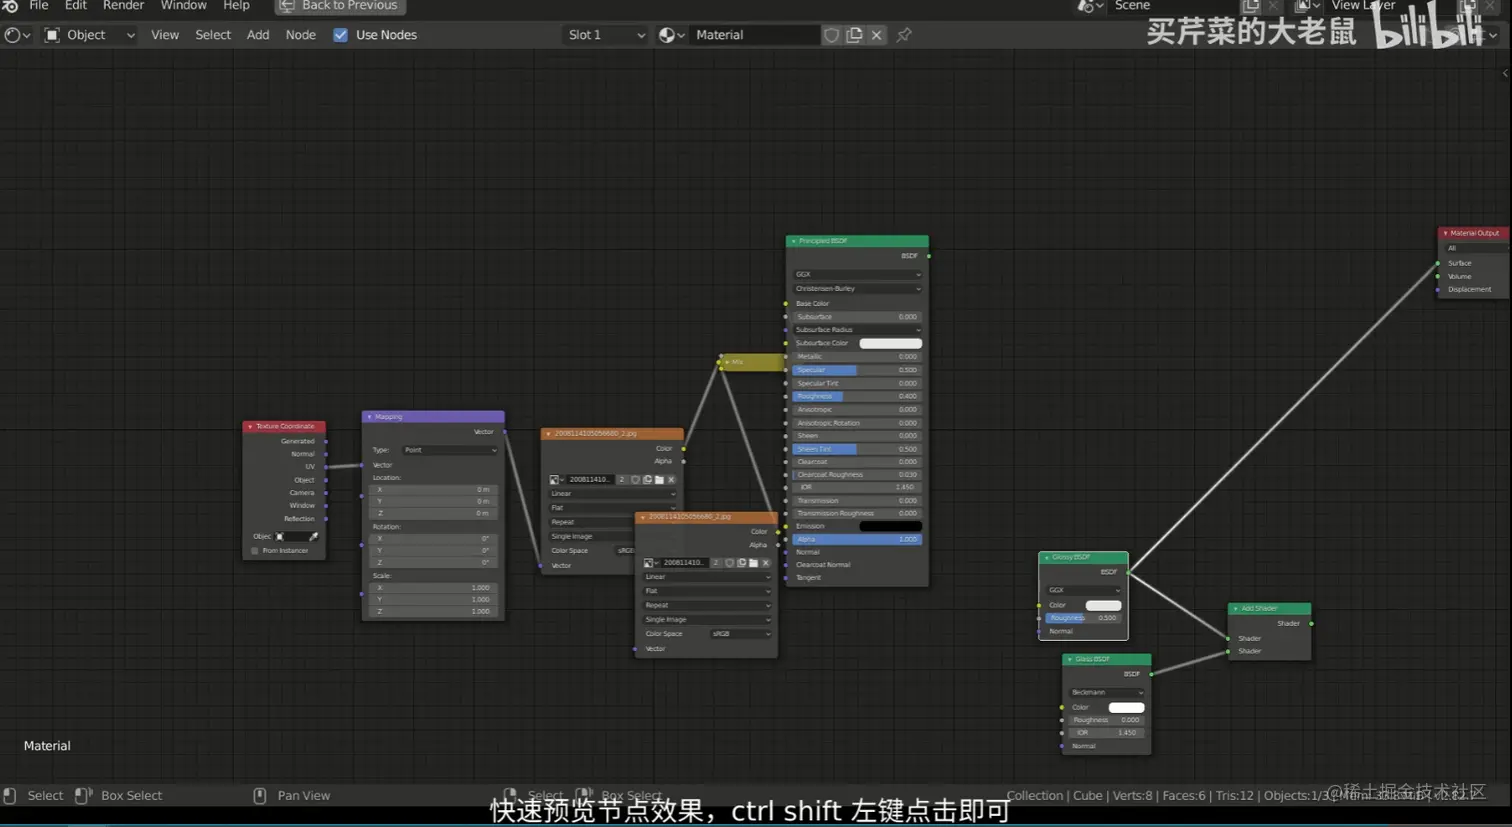The image size is (1512, 827).
Task: Collapse the Add Shader node
Action: click(x=1235, y=609)
